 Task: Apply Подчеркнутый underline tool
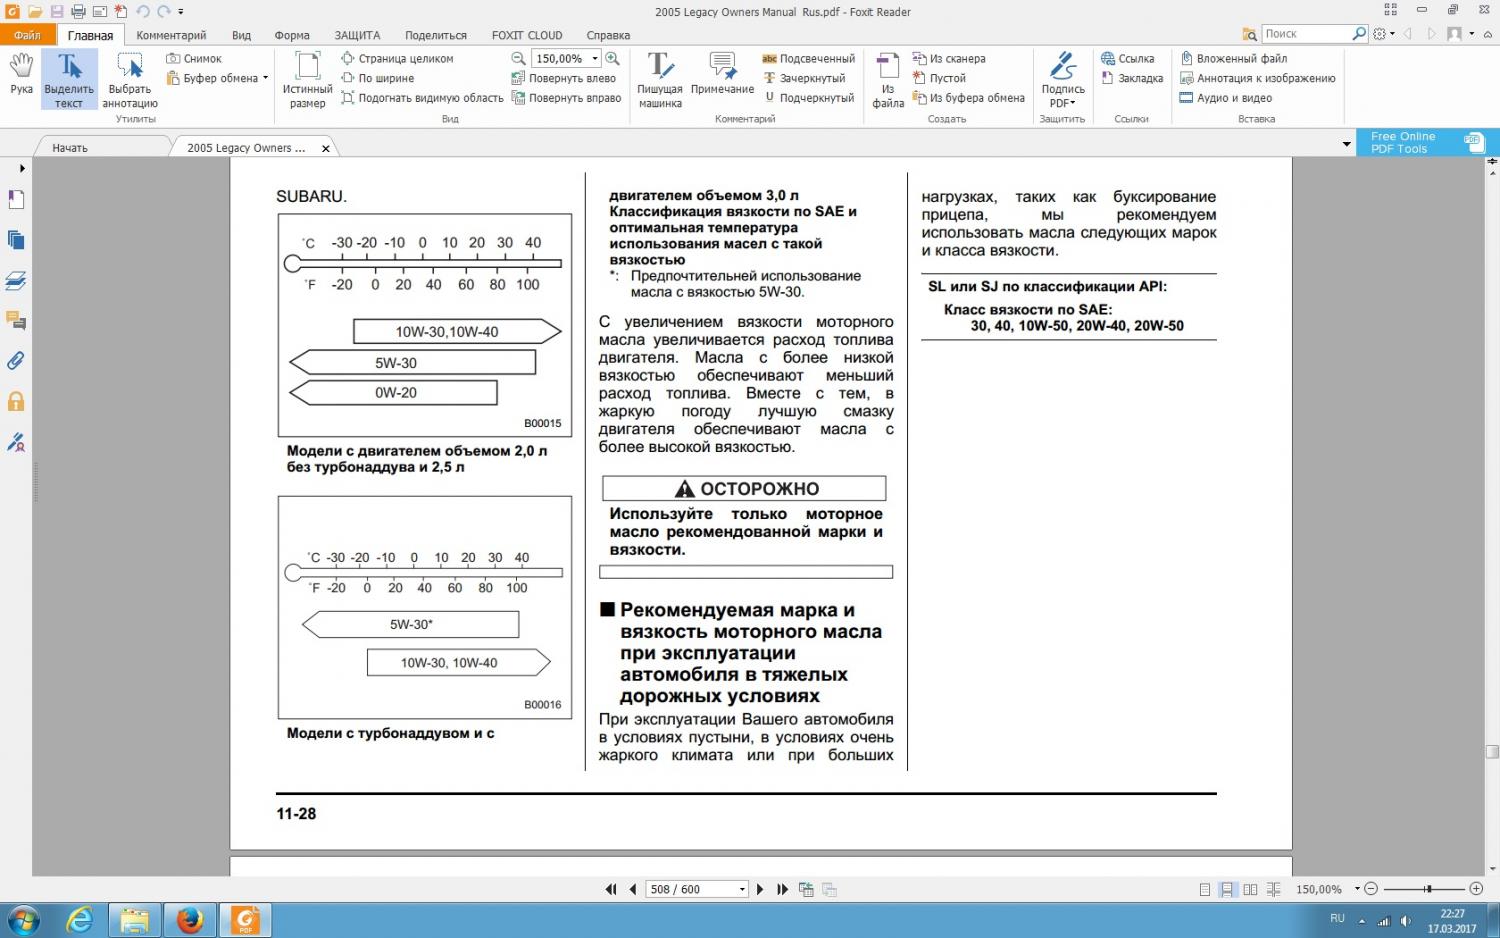click(x=808, y=98)
